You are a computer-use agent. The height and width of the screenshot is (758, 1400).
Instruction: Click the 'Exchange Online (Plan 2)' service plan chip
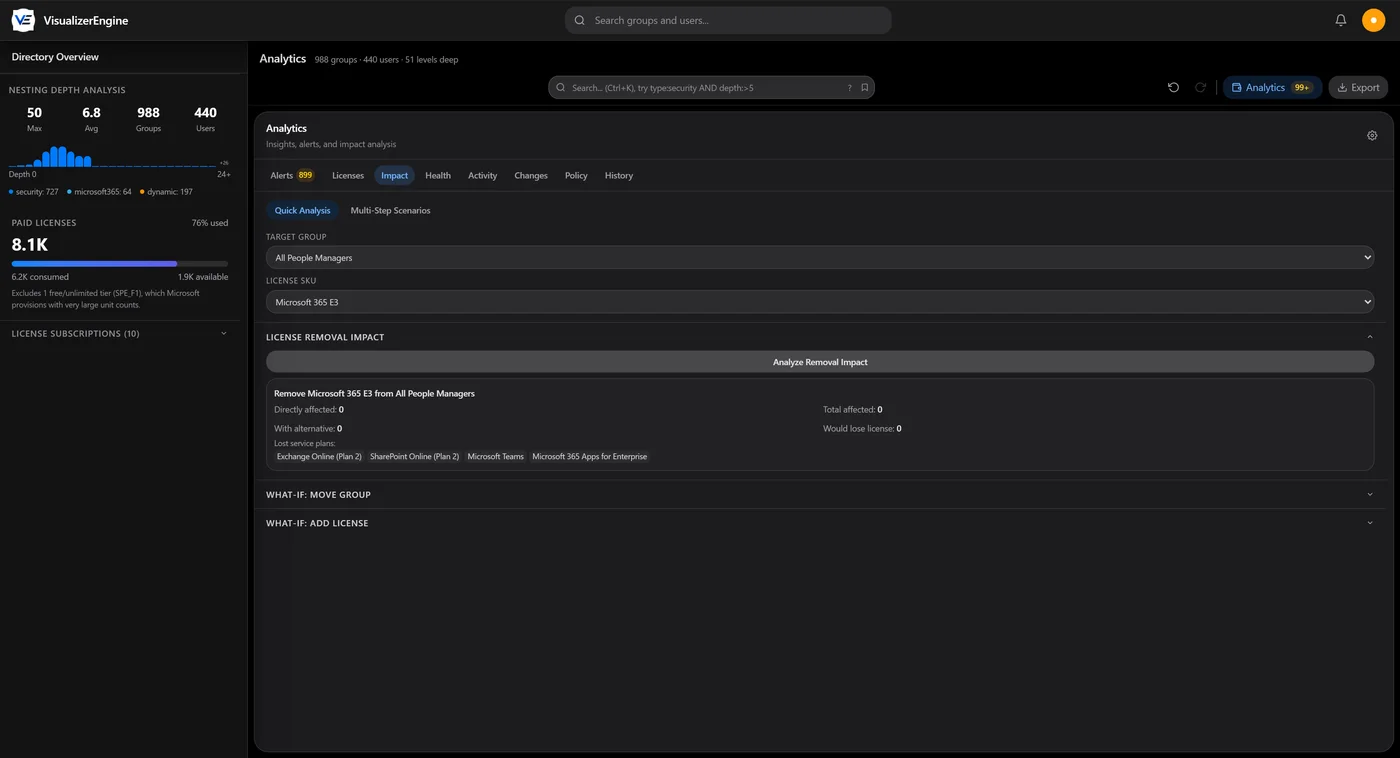(x=319, y=457)
